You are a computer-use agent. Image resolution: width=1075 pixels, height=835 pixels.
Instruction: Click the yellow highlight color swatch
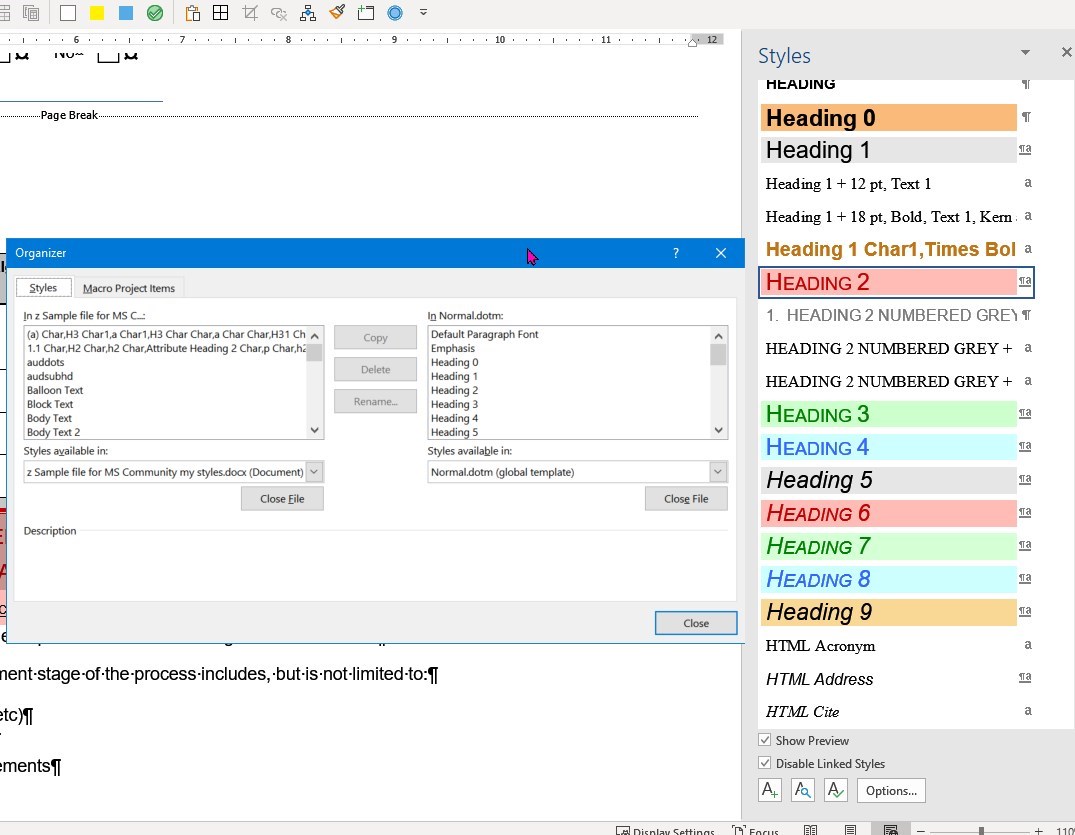(x=97, y=13)
